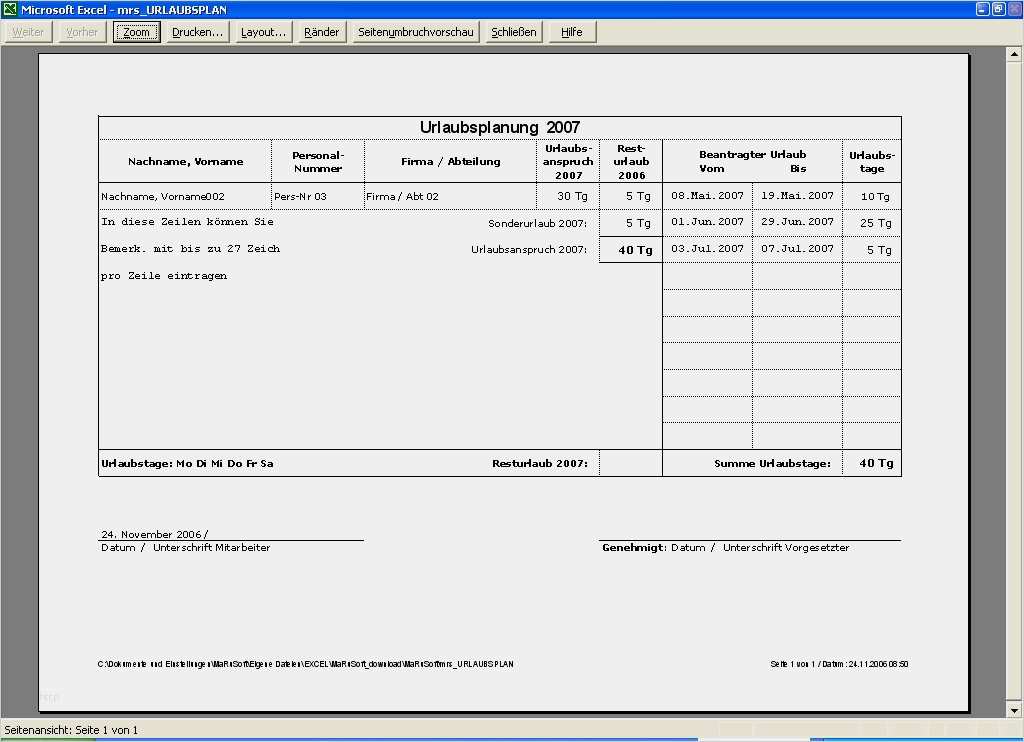The width and height of the screenshot is (1024, 742).
Task: Click the Weiter button for the next page
Action: click(x=28, y=32)
